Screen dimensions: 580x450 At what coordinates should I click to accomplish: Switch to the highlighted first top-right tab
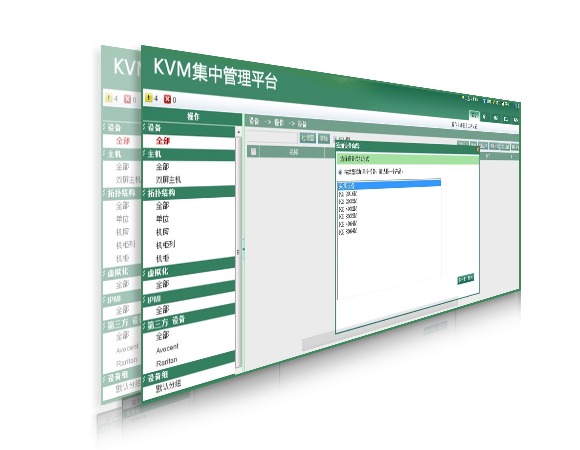tap(474, 116)
